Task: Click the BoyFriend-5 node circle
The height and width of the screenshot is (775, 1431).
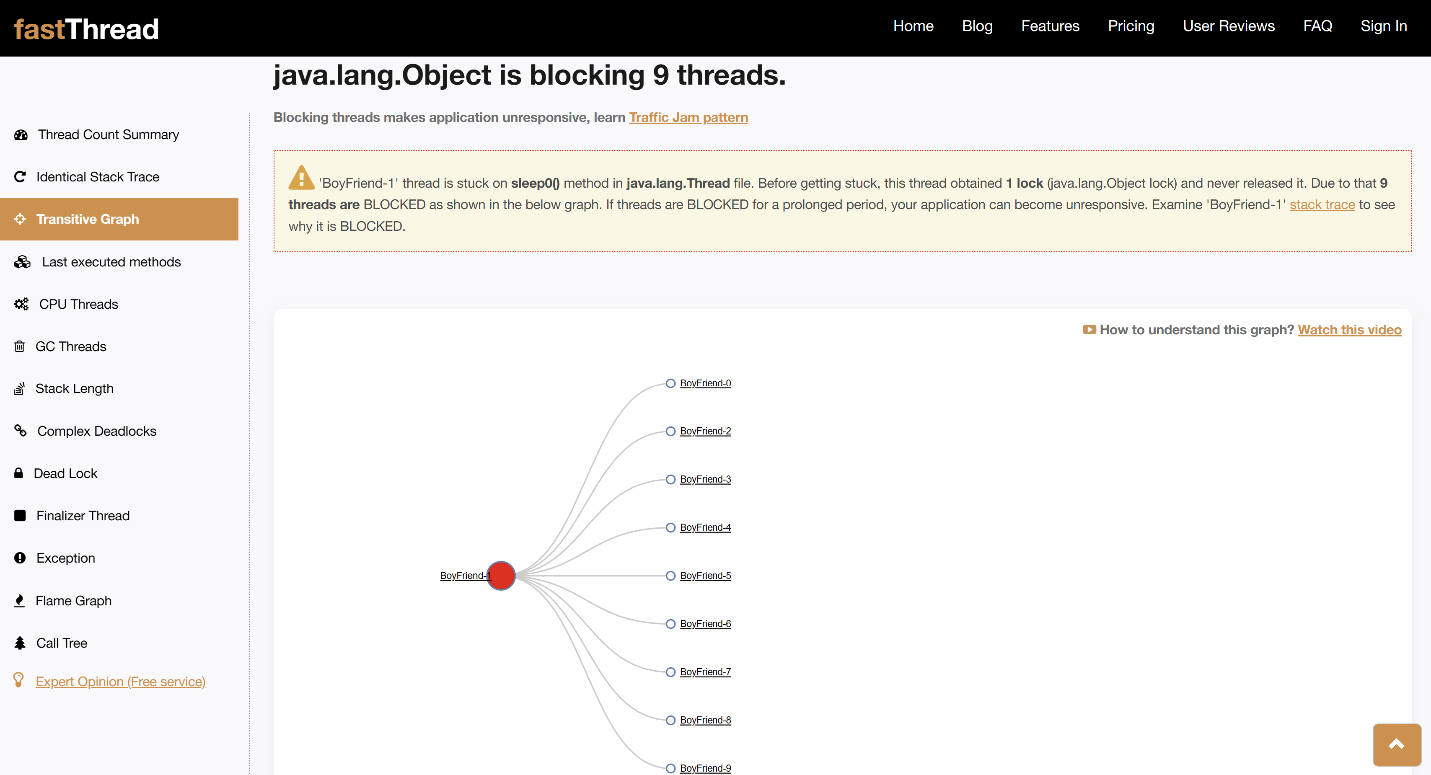Action: [671, 576]
